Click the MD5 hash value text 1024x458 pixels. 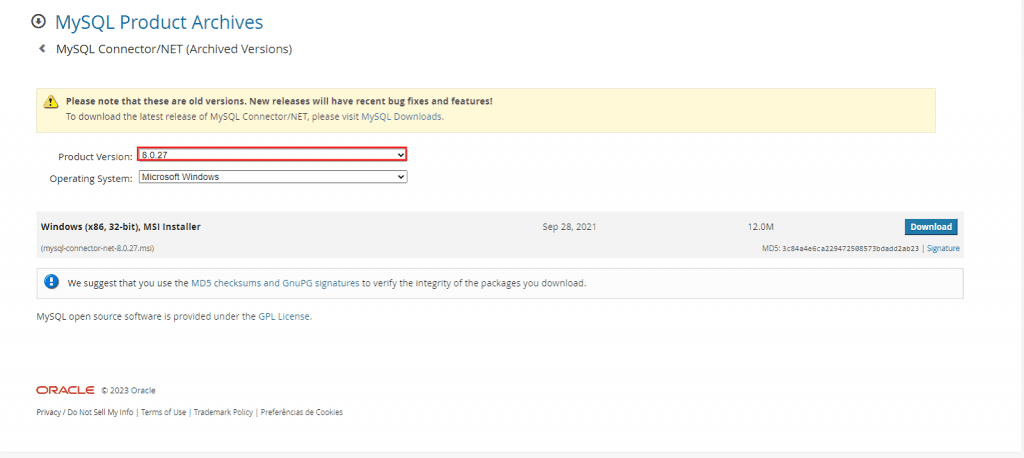coord(850,248)
